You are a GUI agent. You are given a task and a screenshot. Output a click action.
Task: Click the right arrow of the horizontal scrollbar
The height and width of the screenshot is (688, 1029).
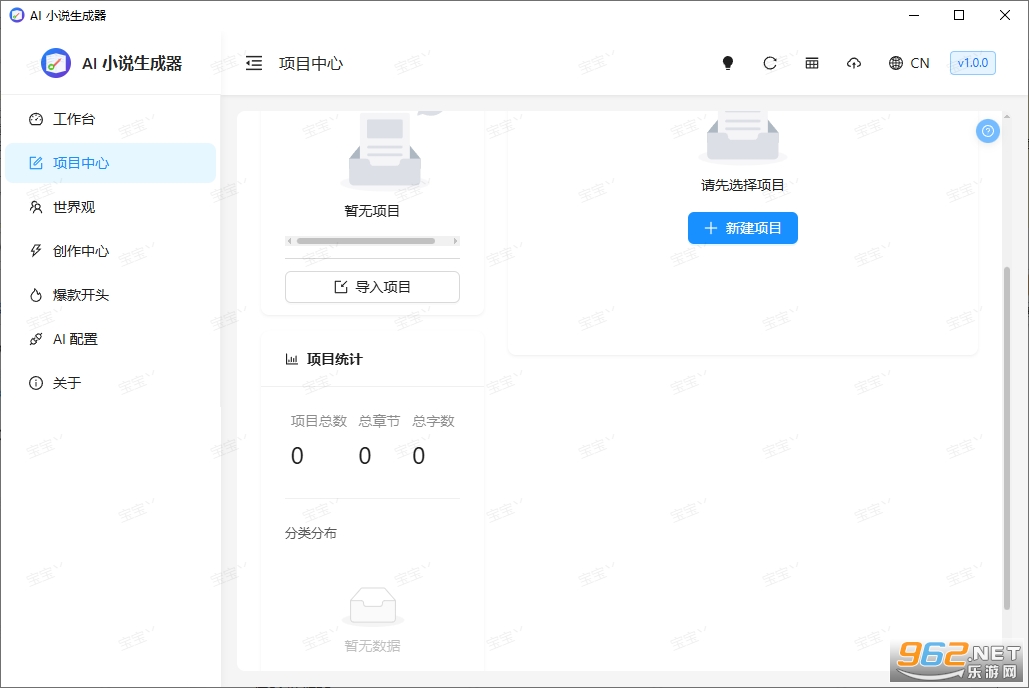coord(455,241)
